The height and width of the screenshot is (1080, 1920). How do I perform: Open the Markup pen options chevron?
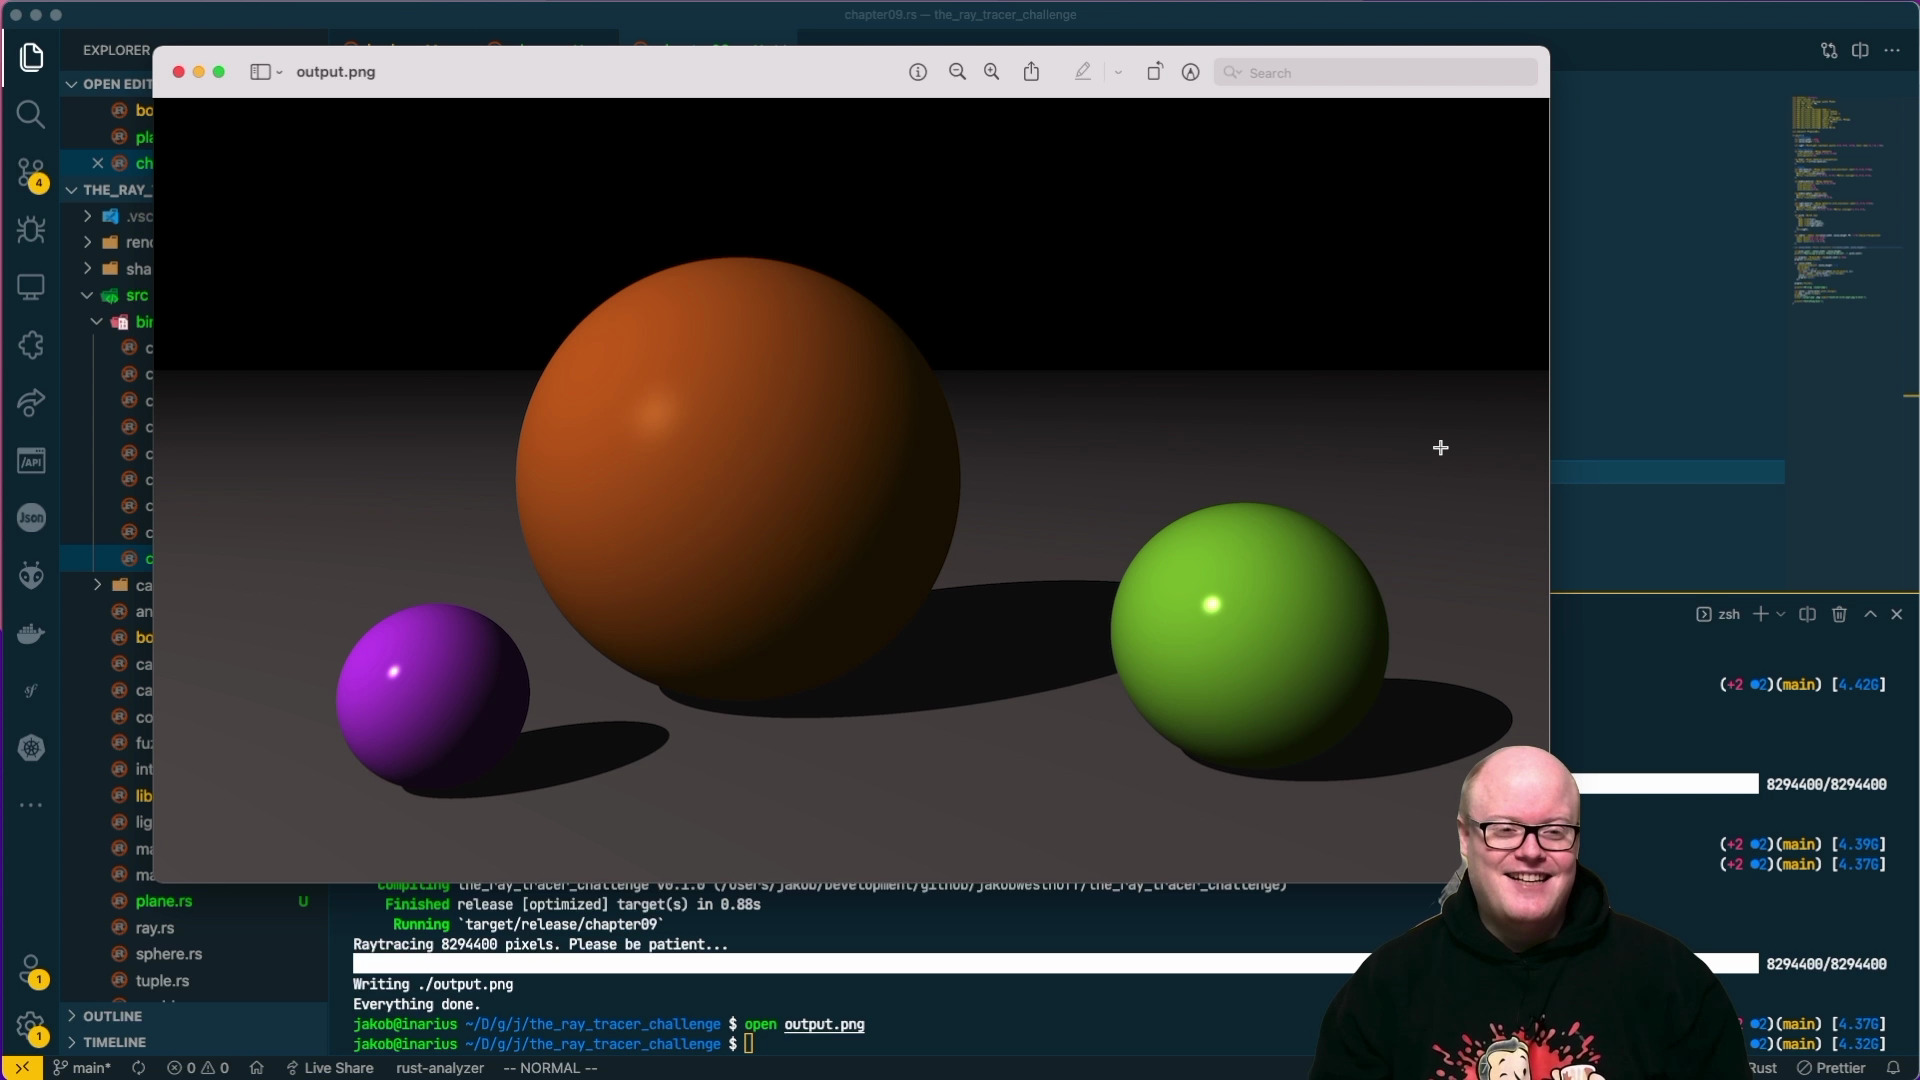coord(1118,72)
